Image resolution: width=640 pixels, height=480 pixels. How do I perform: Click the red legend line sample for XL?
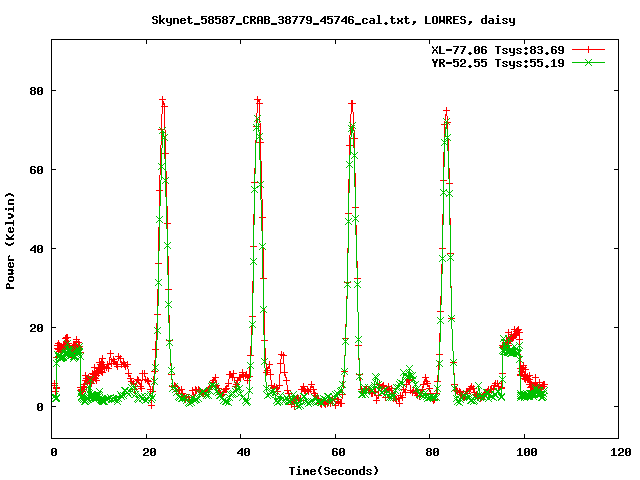pos(588,50)
